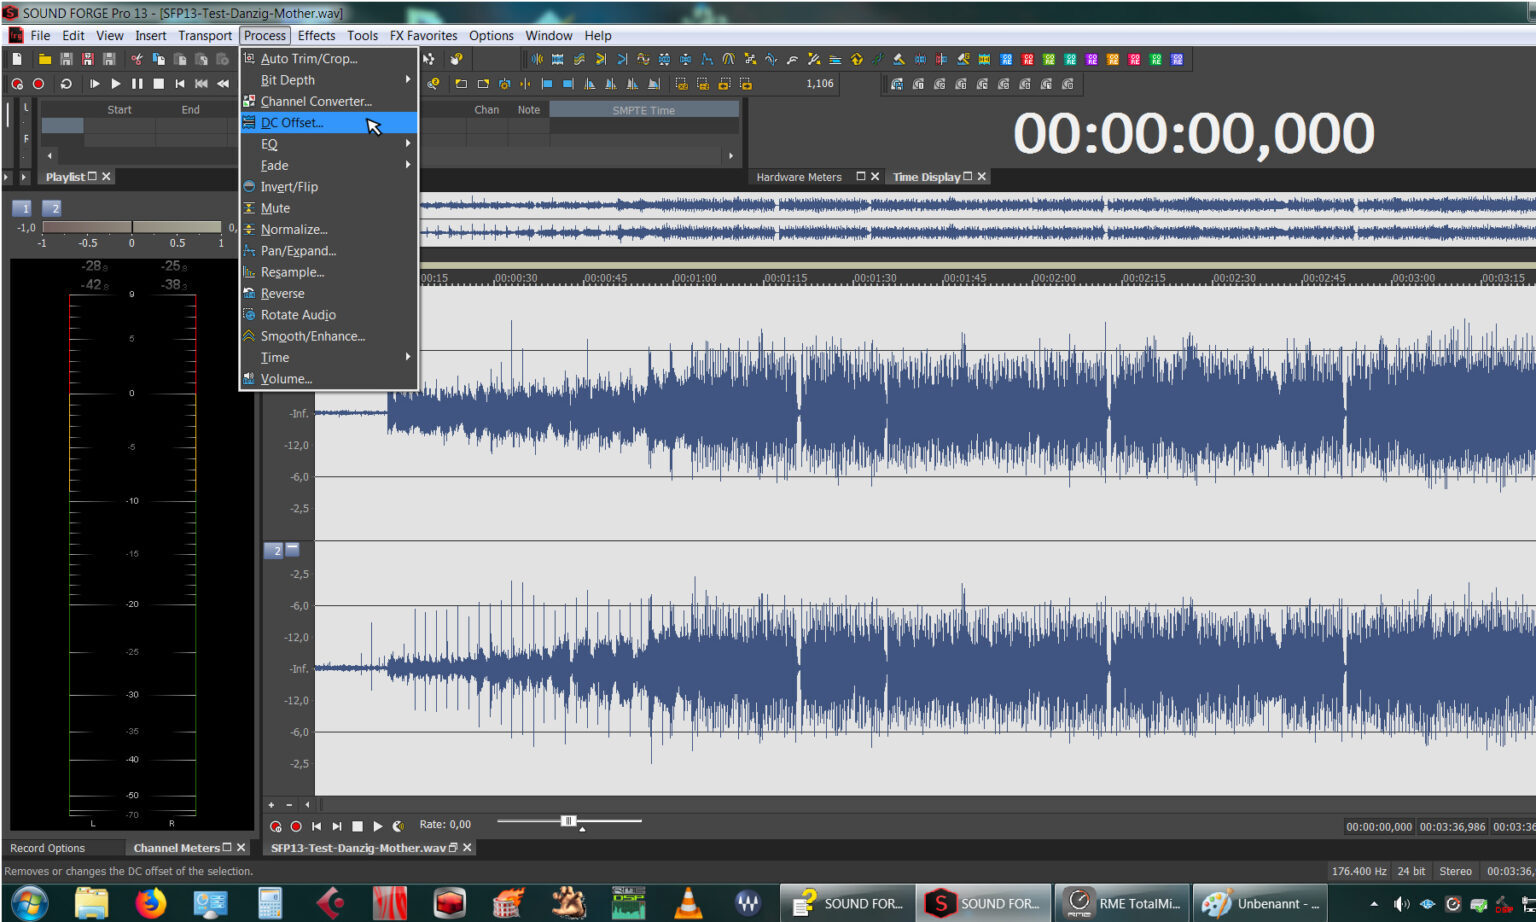1536x922 pixels.
Task: Stop playback from the top transport bar
Action: pyautogui.click(x=158, y=84)
